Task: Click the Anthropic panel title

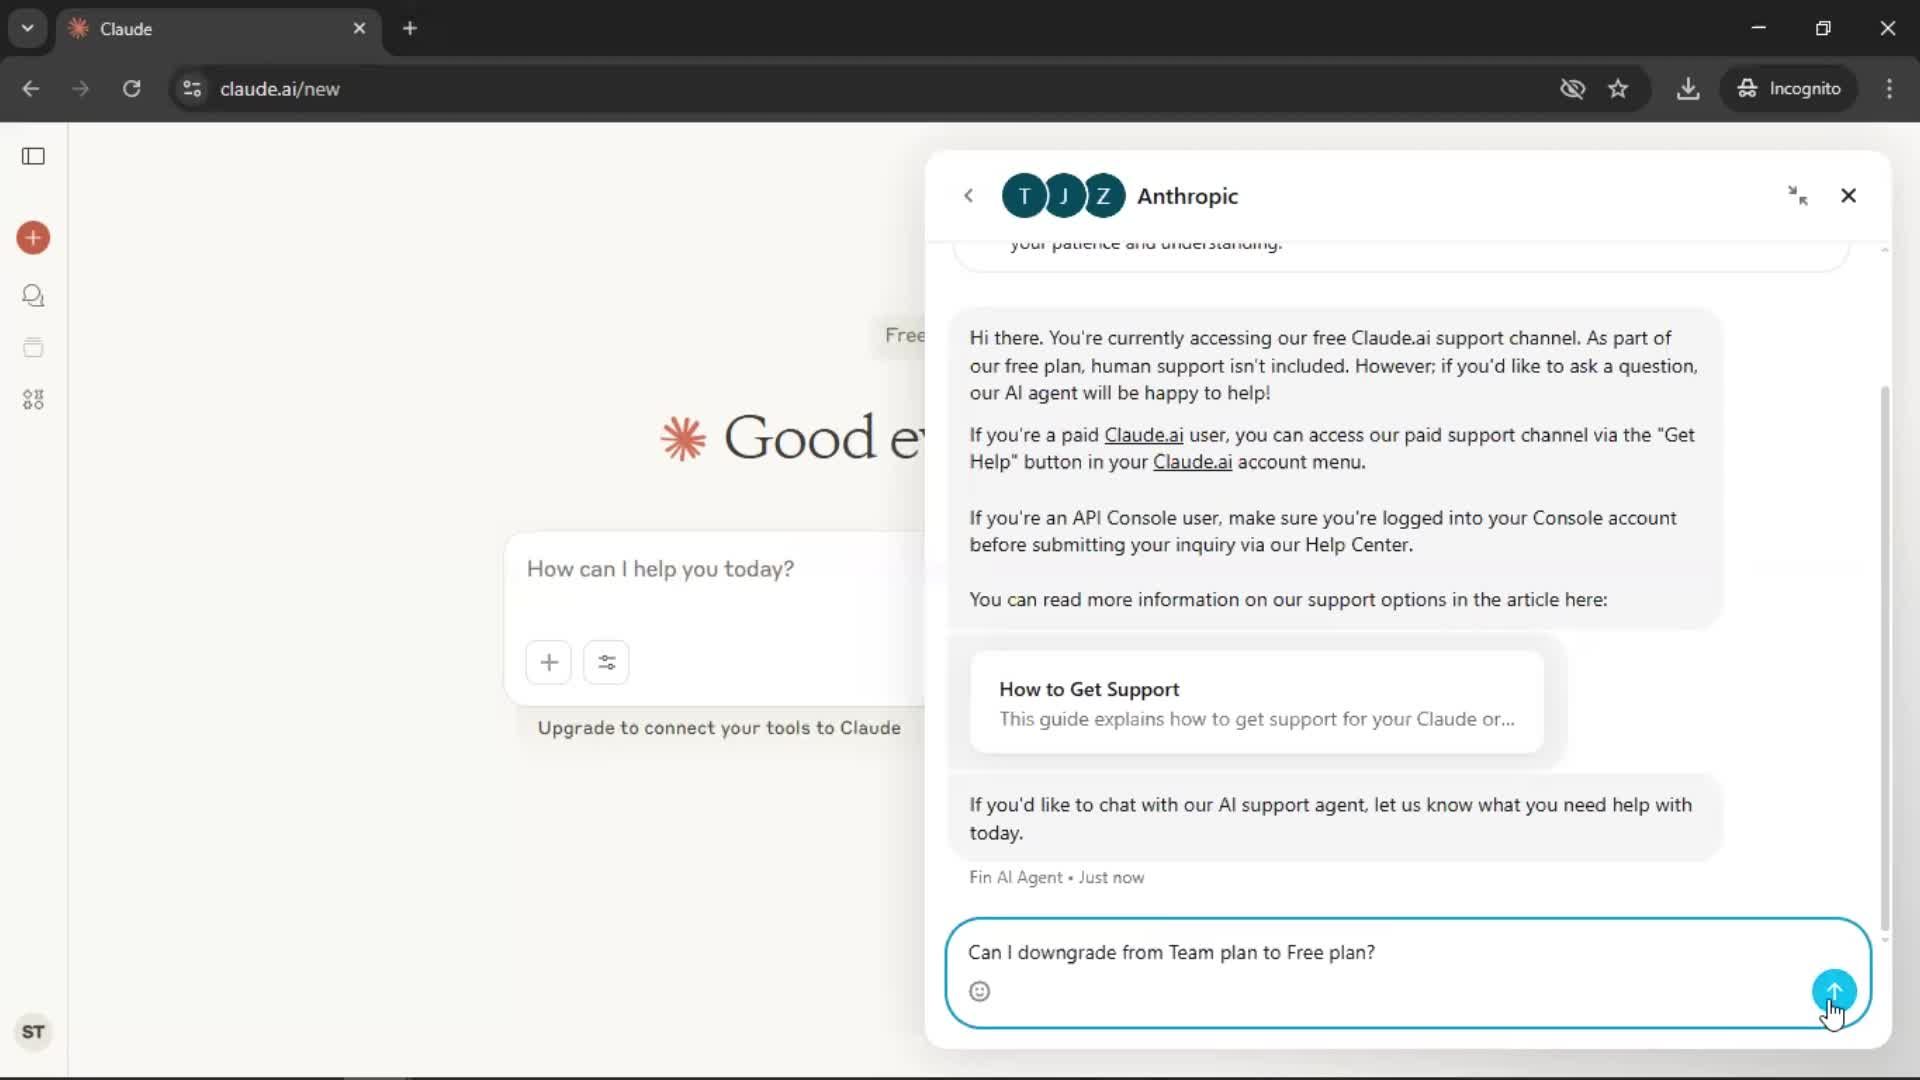Action: point(1187,196)
